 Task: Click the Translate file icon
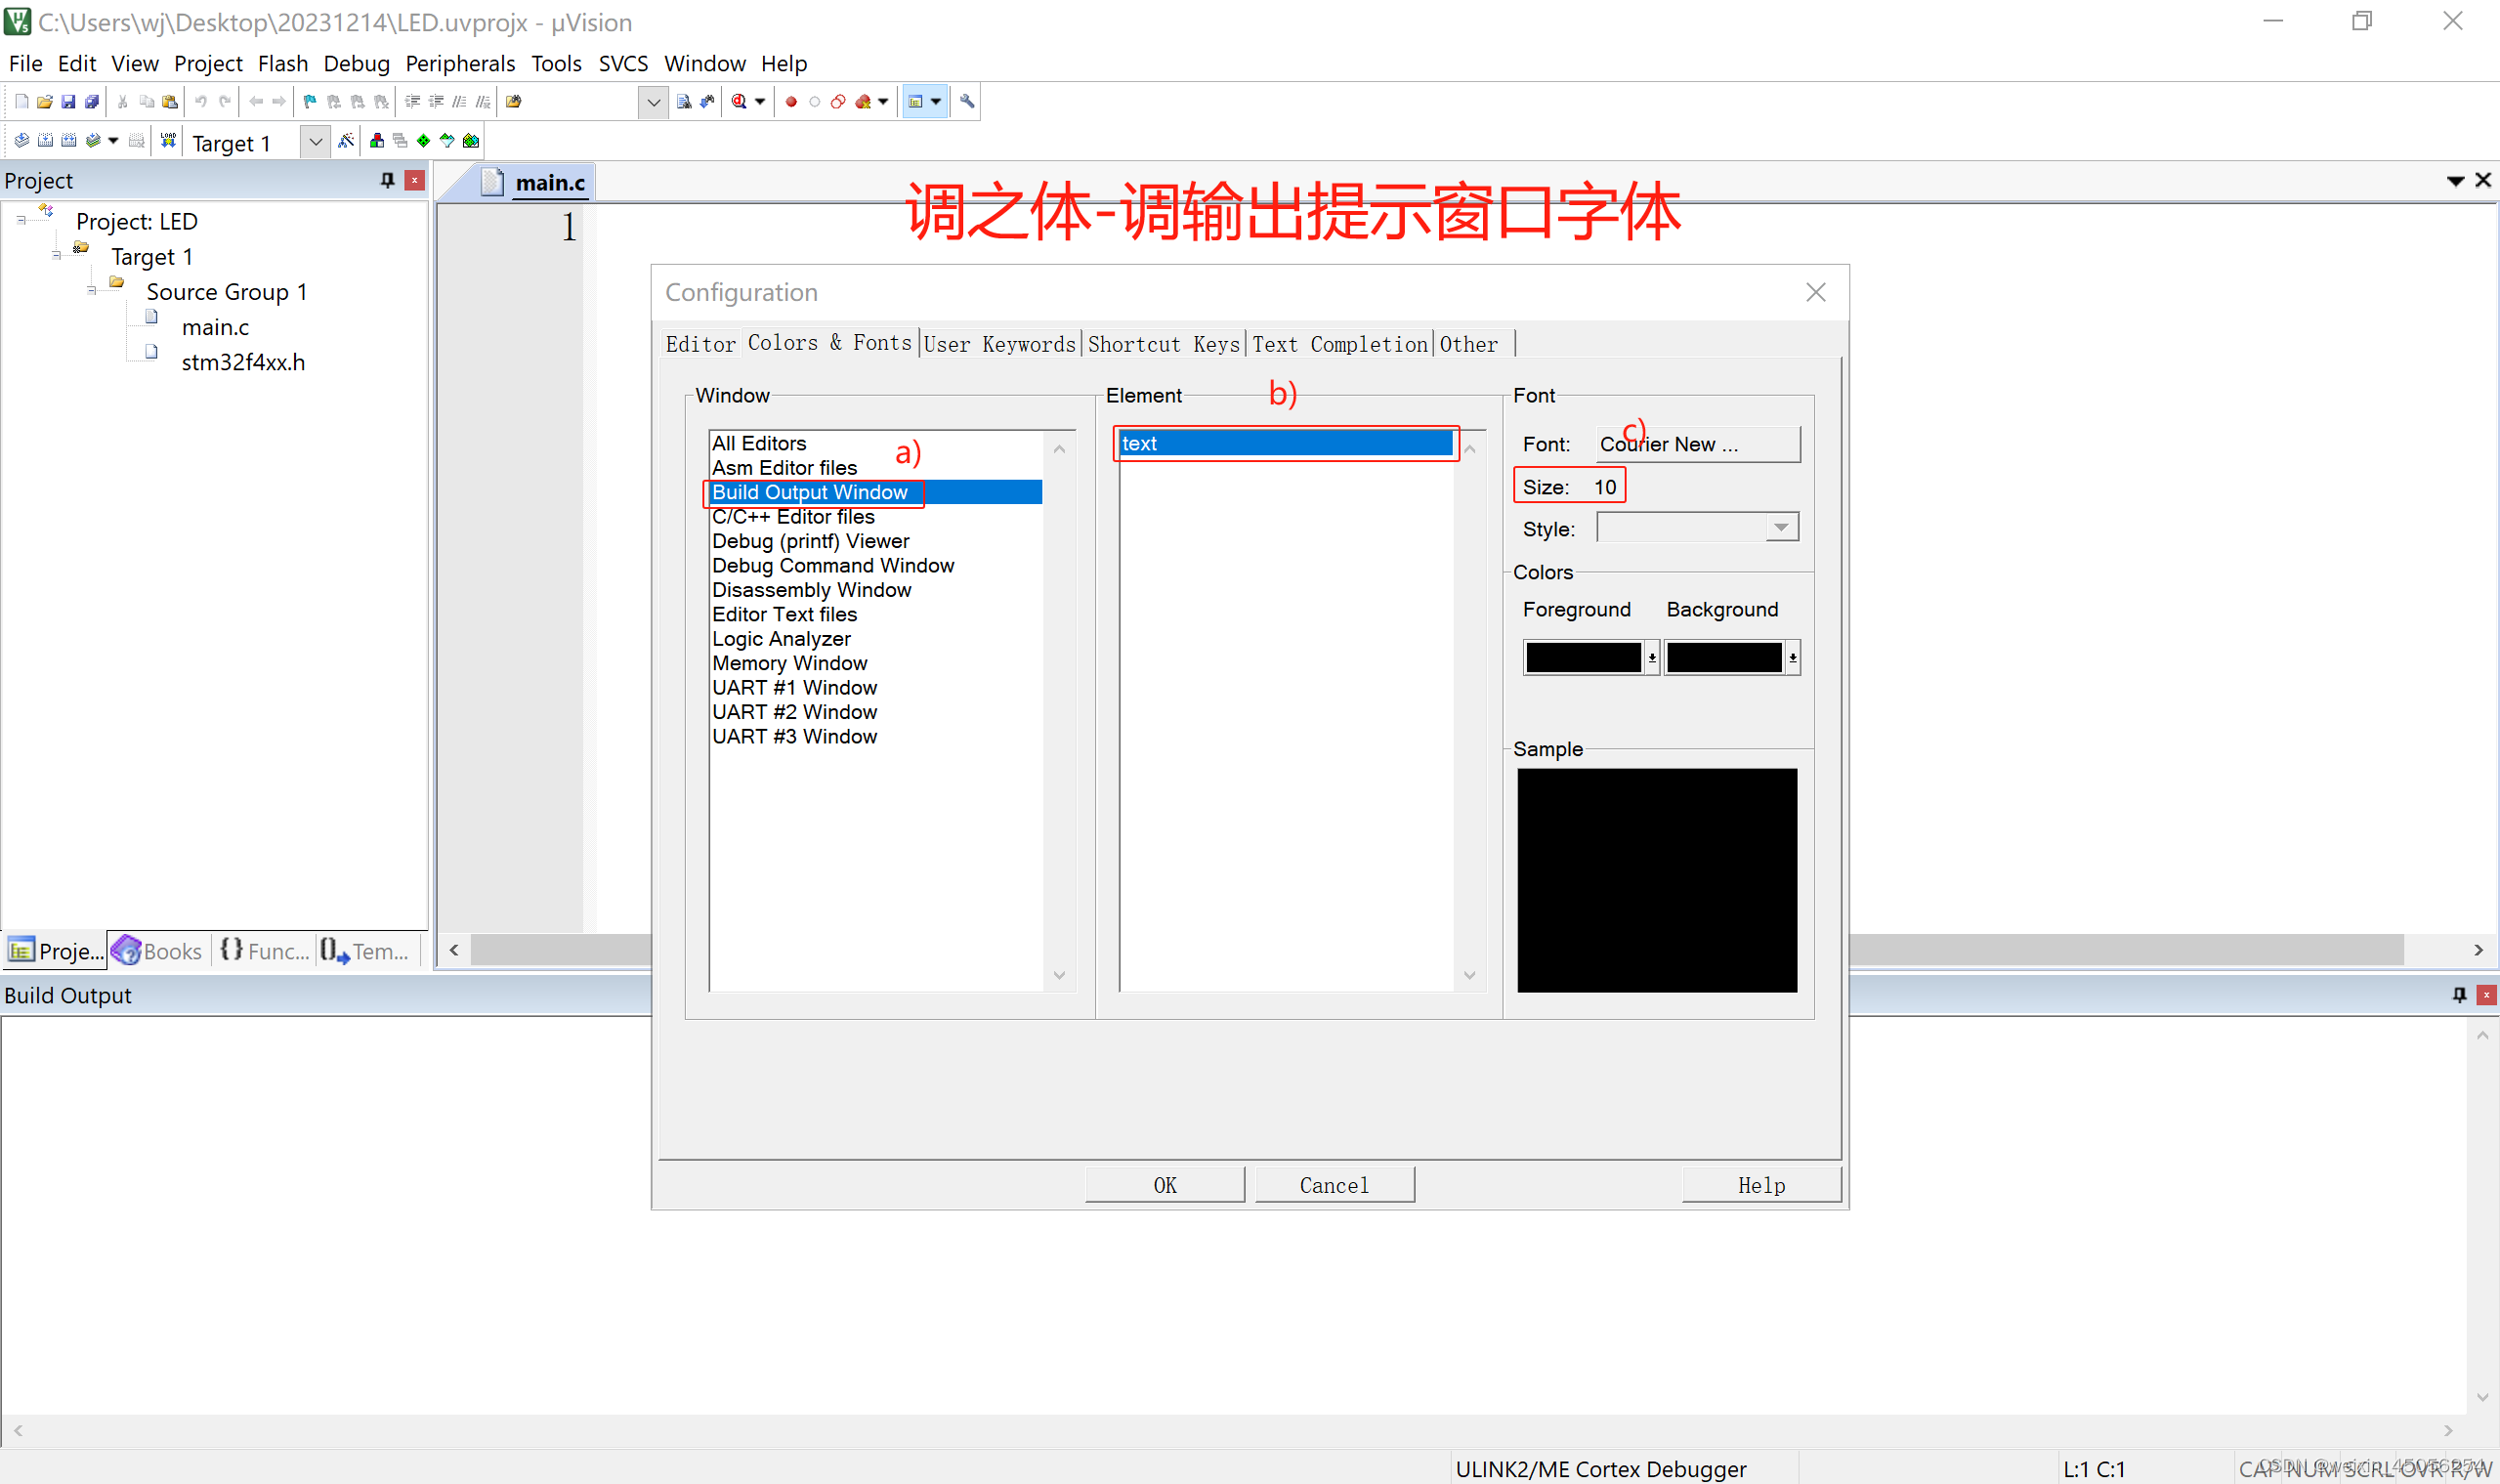tap(21, 140)
